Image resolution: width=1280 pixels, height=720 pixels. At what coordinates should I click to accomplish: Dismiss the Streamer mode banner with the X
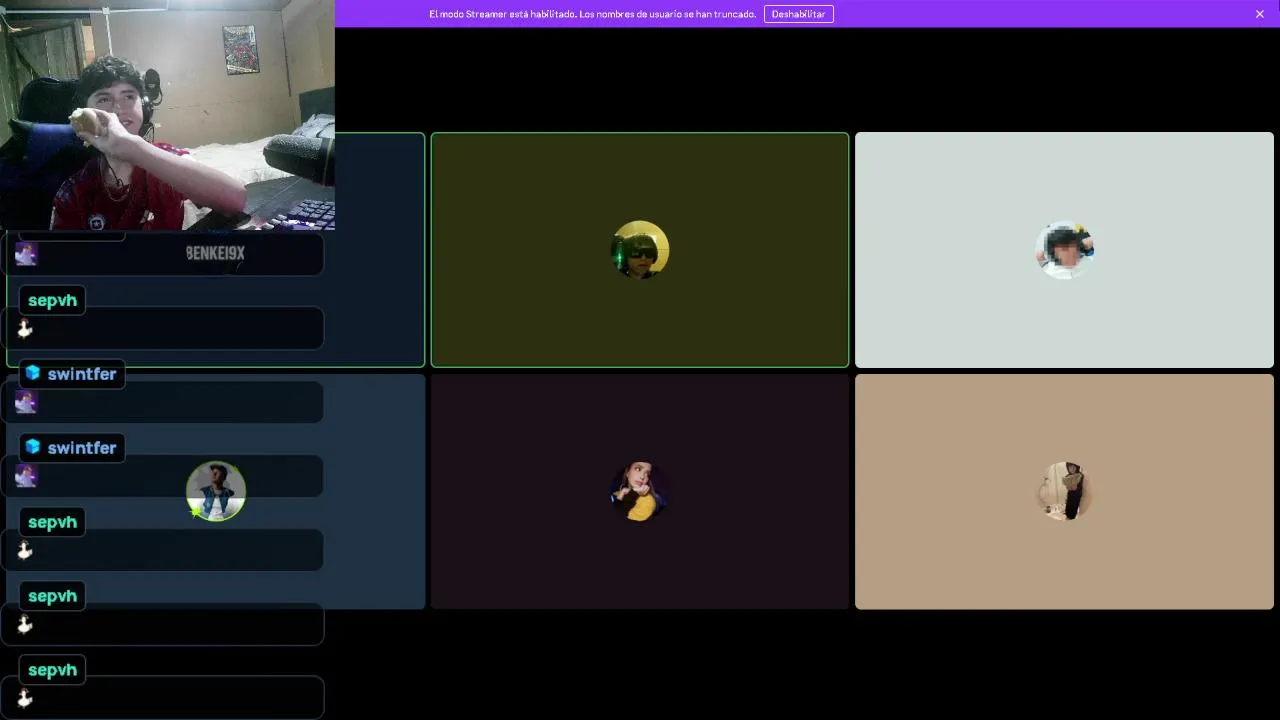(x=1260, y=14)
